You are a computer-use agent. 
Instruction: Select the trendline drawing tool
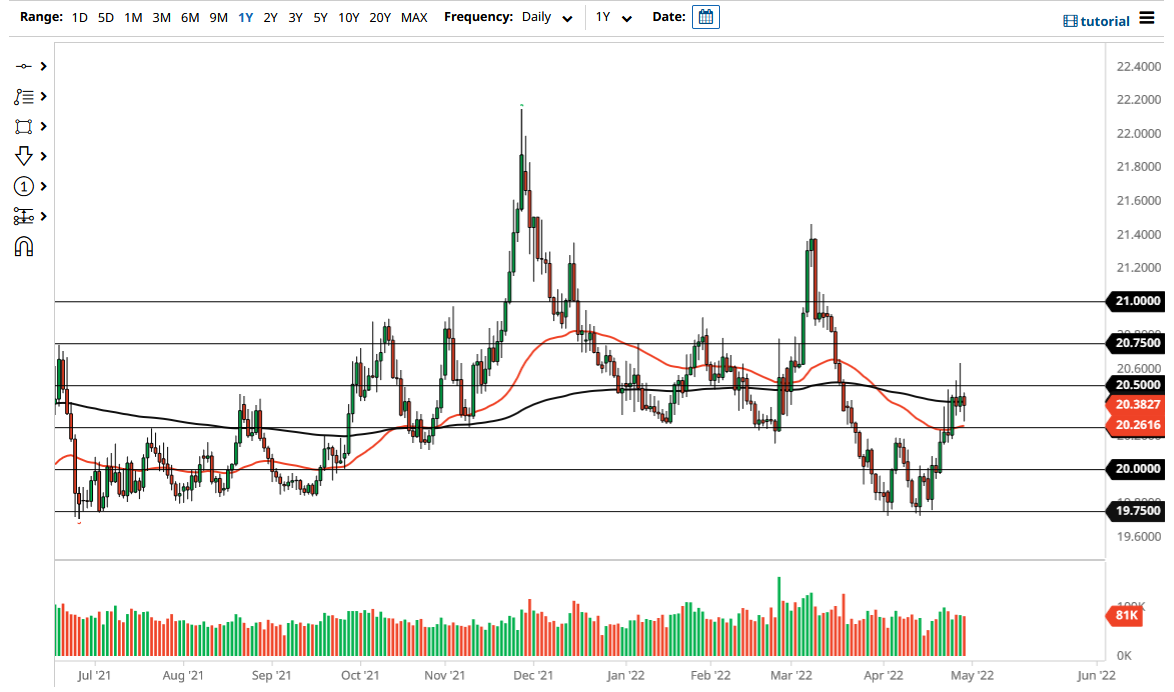click(x=25, y=65)
